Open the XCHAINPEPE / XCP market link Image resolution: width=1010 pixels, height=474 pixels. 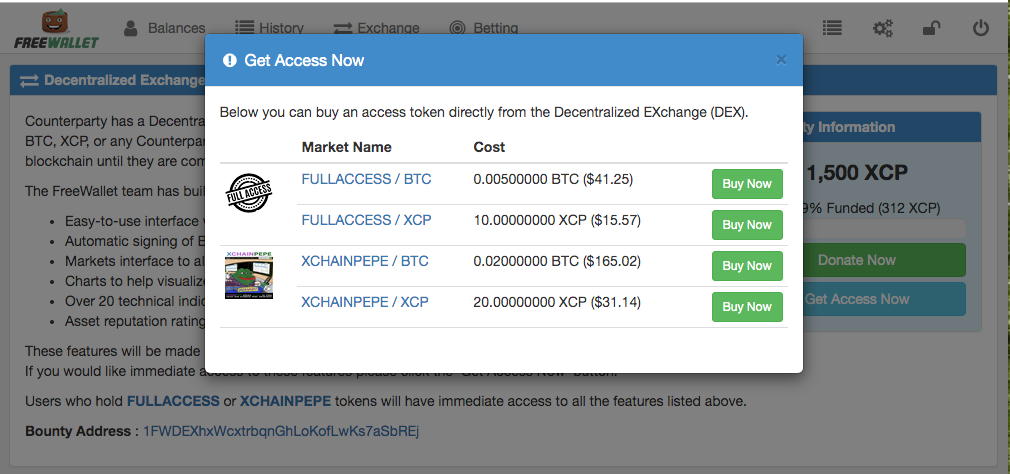(x=365, y=302)
